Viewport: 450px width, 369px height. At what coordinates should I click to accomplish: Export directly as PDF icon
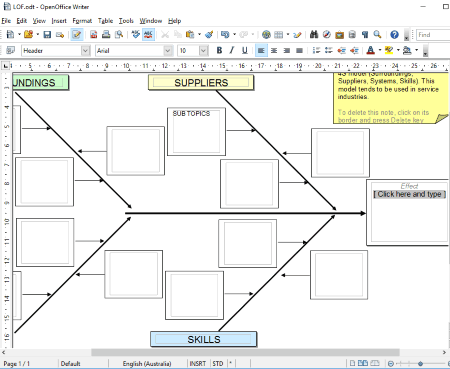94,34
